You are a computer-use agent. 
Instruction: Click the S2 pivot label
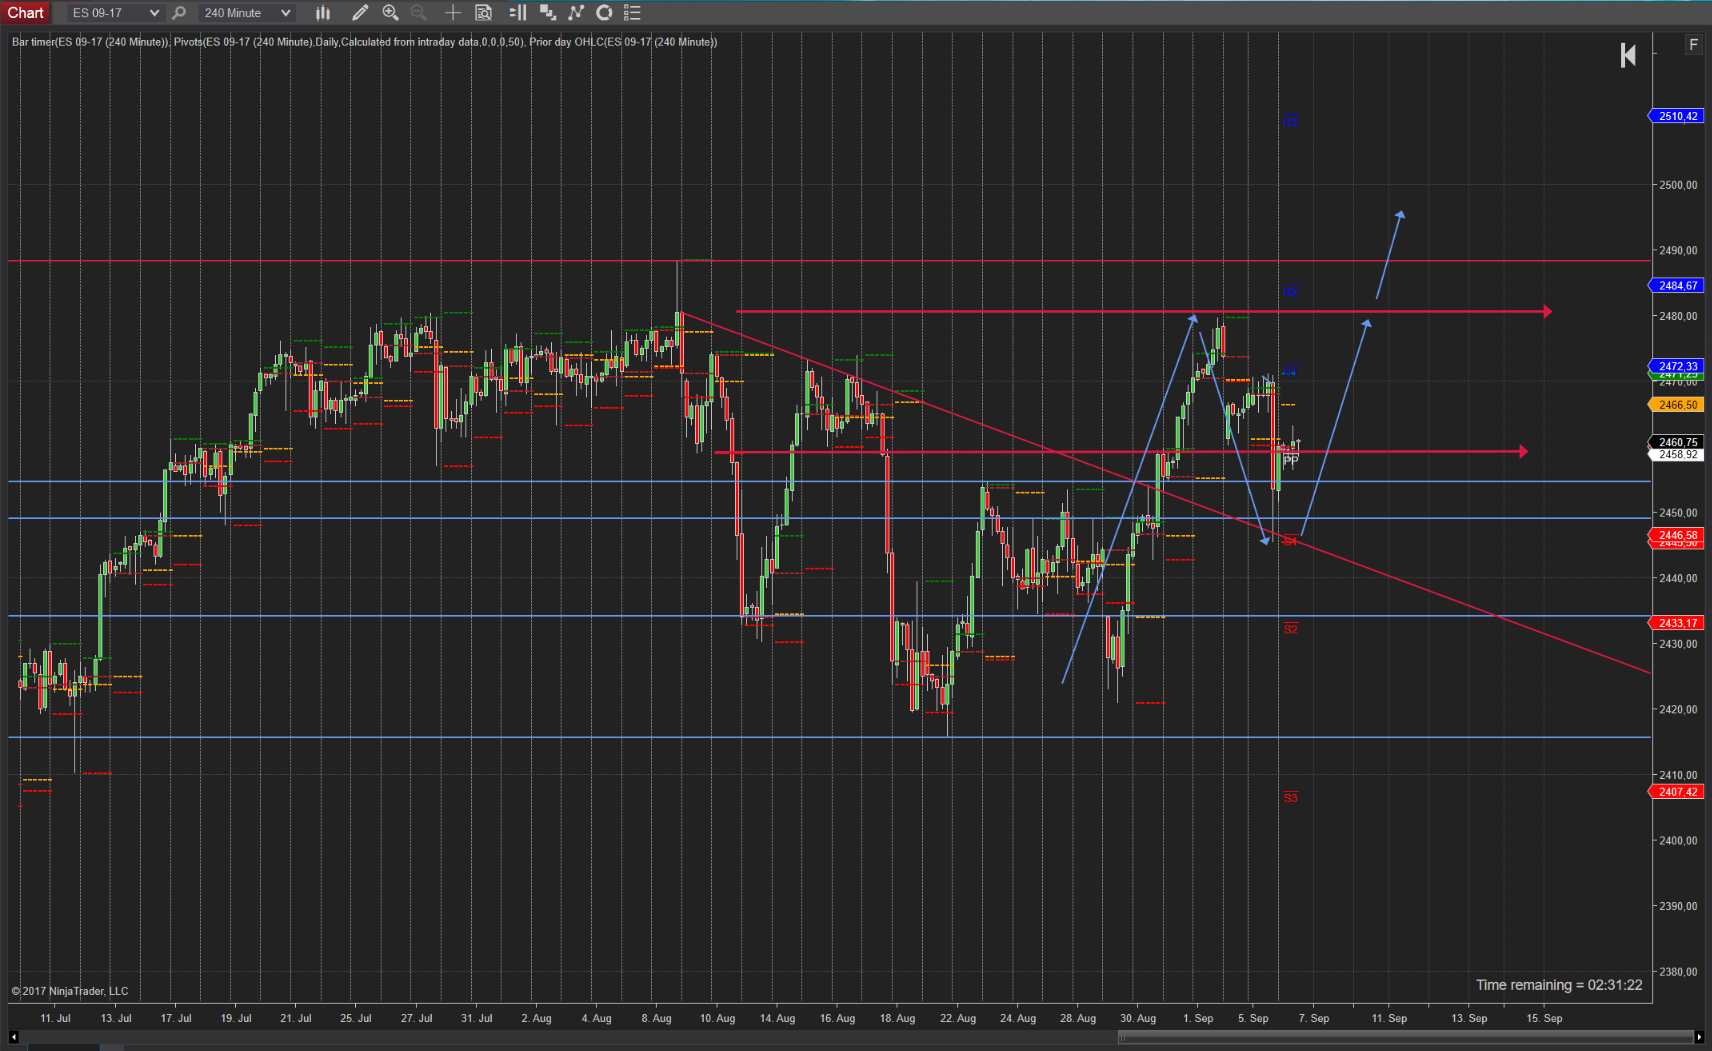tap(1291, 629)
